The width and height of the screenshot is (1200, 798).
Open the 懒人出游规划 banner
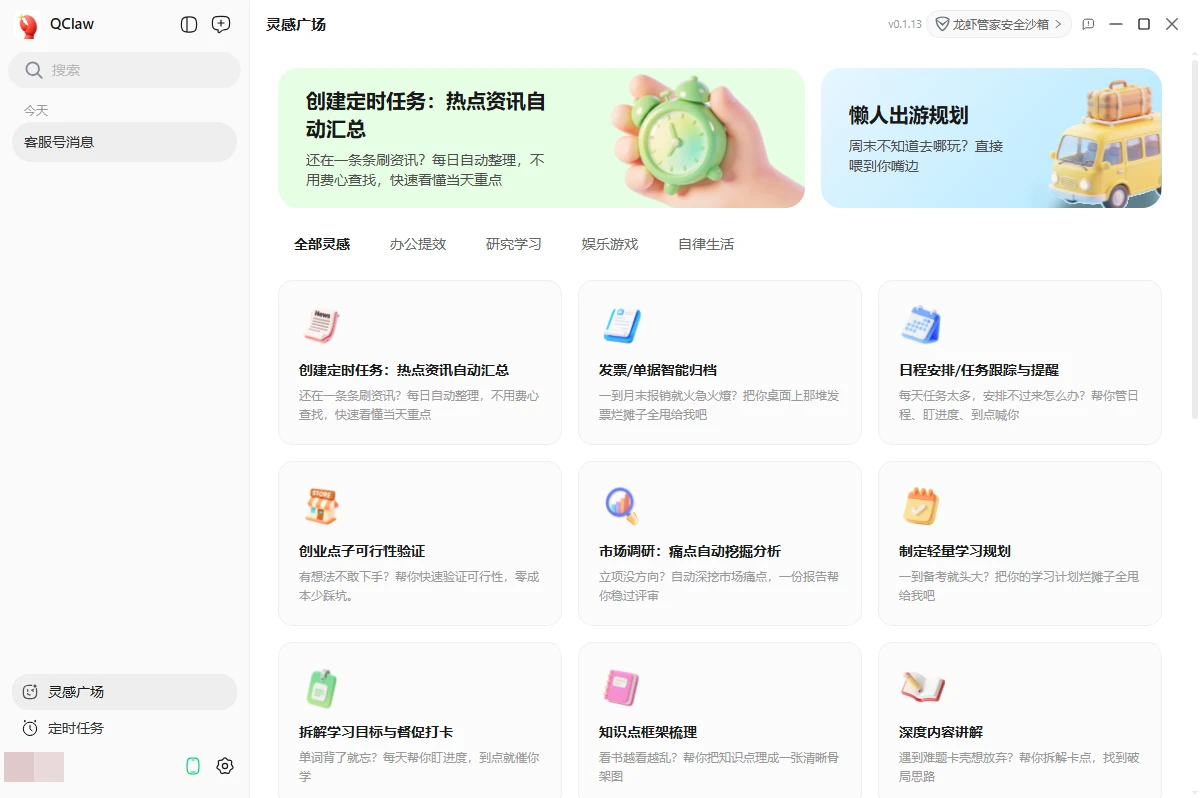point(992,140)
